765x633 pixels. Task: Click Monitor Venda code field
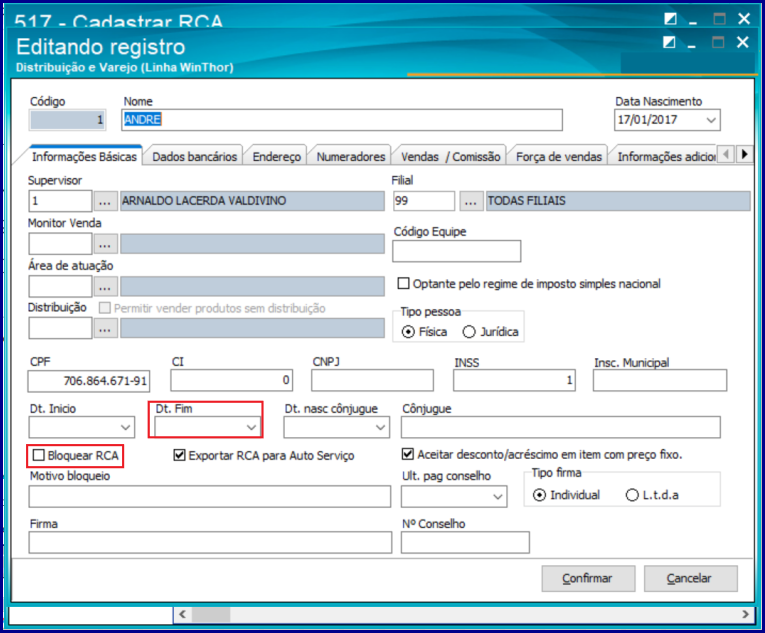click(x=60, y=244)
